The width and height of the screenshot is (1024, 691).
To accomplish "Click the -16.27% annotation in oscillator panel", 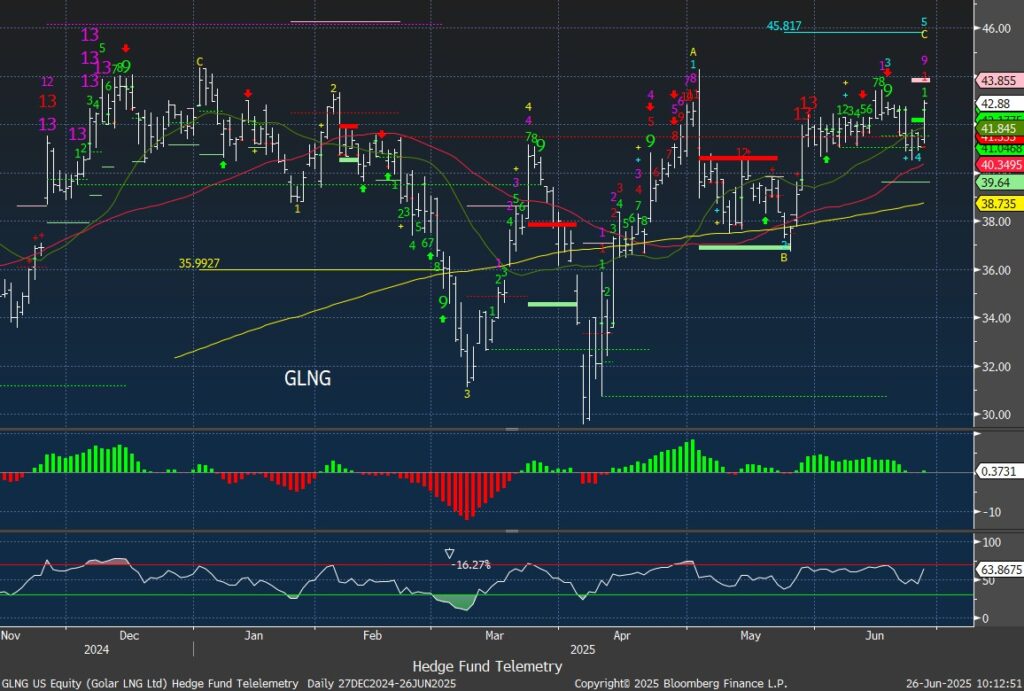I will coord(470,564).
